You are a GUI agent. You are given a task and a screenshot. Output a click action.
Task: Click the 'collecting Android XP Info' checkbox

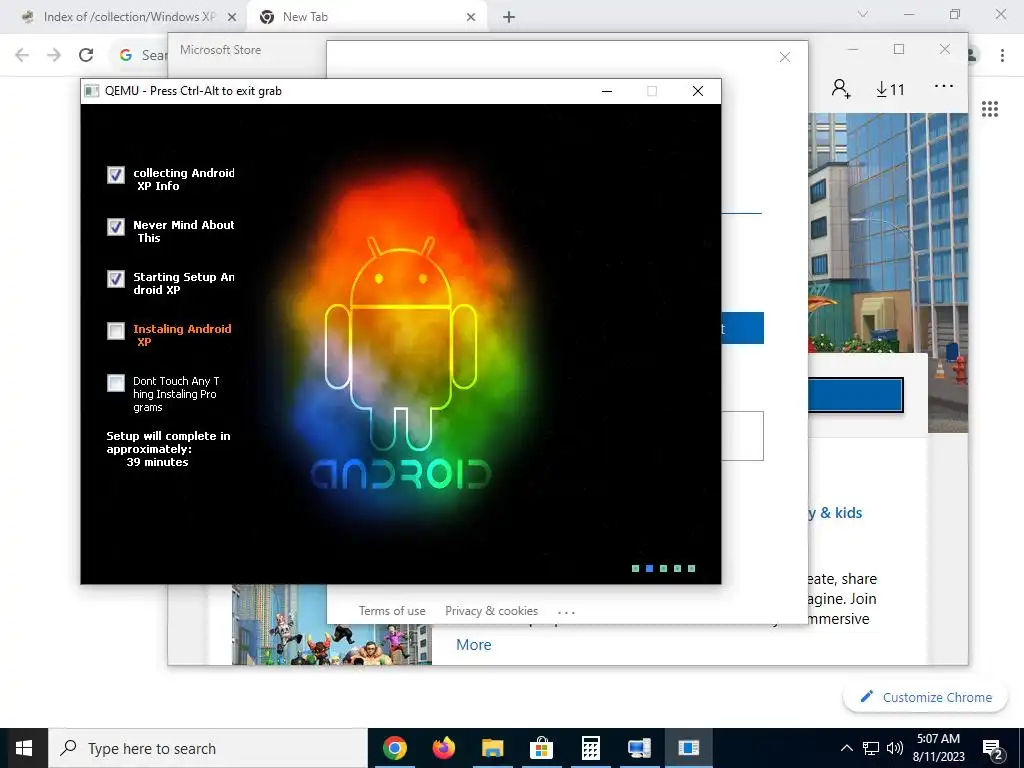point(116,174)
